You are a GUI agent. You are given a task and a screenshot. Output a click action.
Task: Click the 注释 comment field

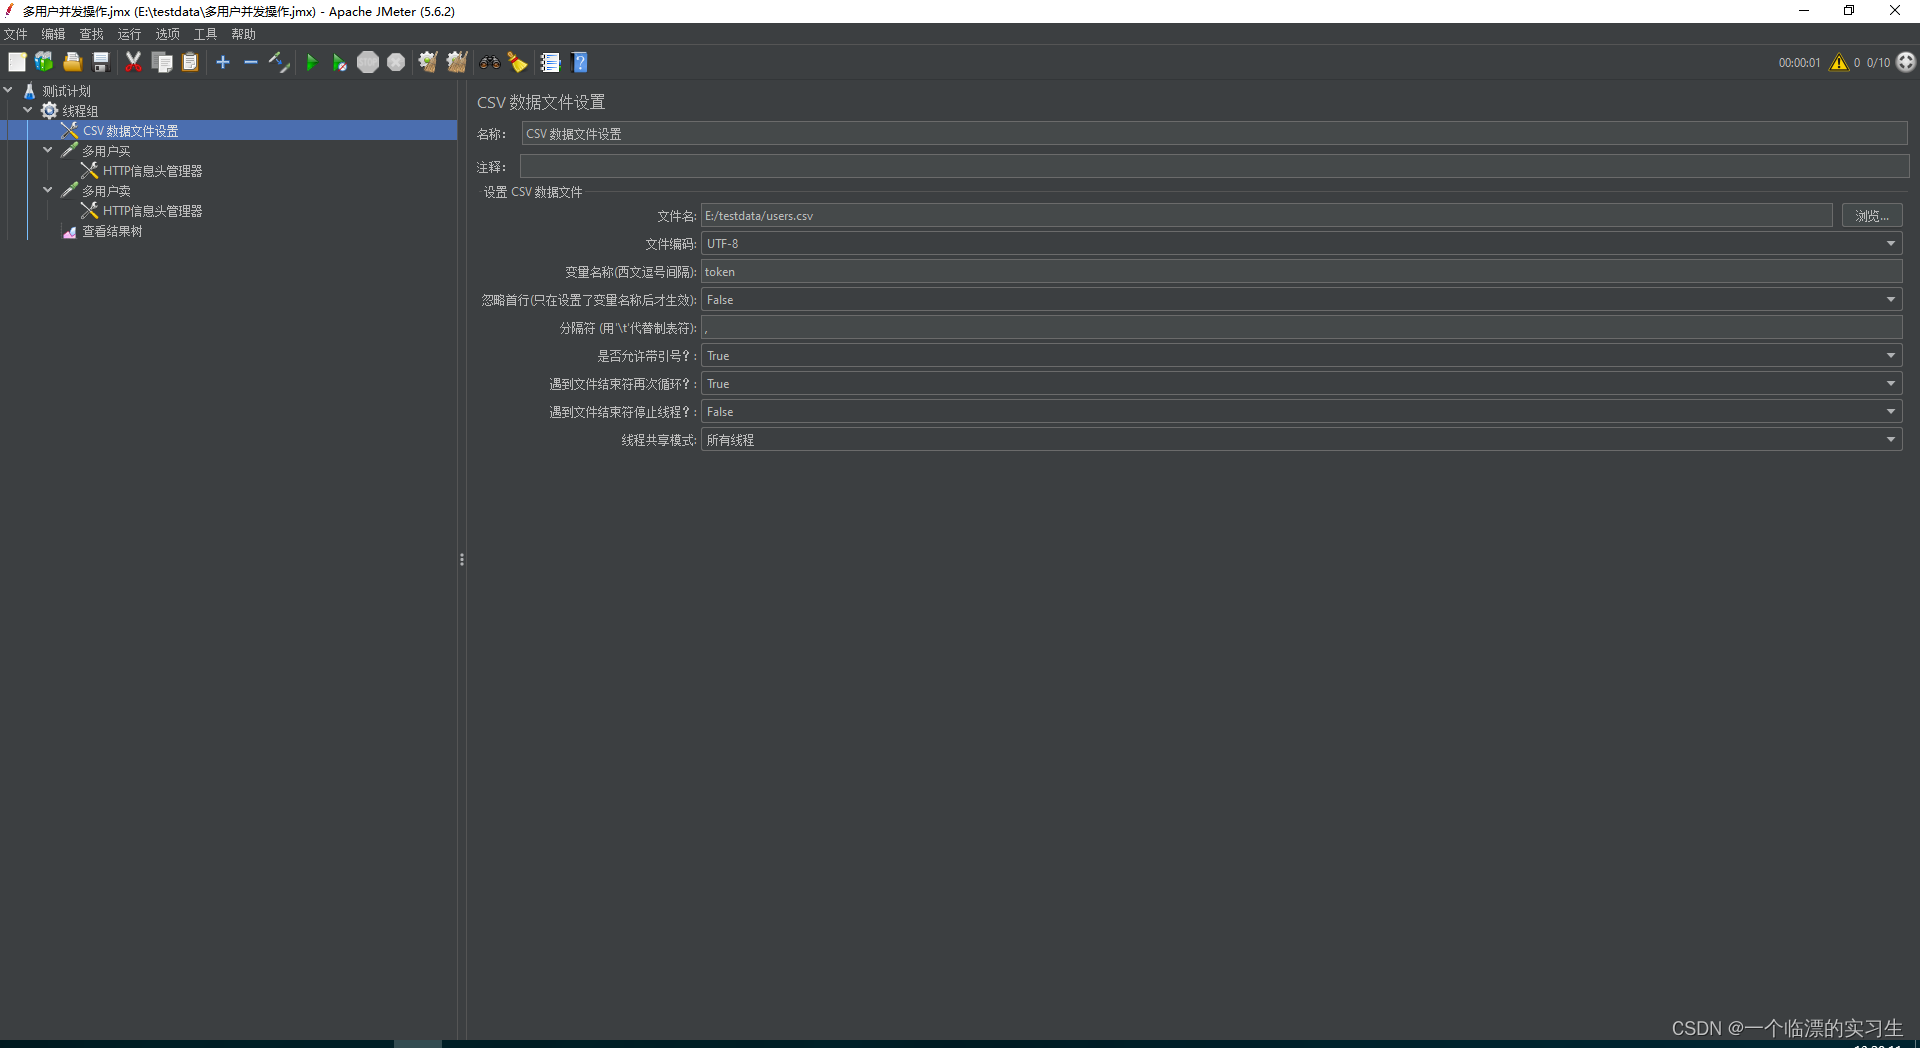coord(1214,167)
